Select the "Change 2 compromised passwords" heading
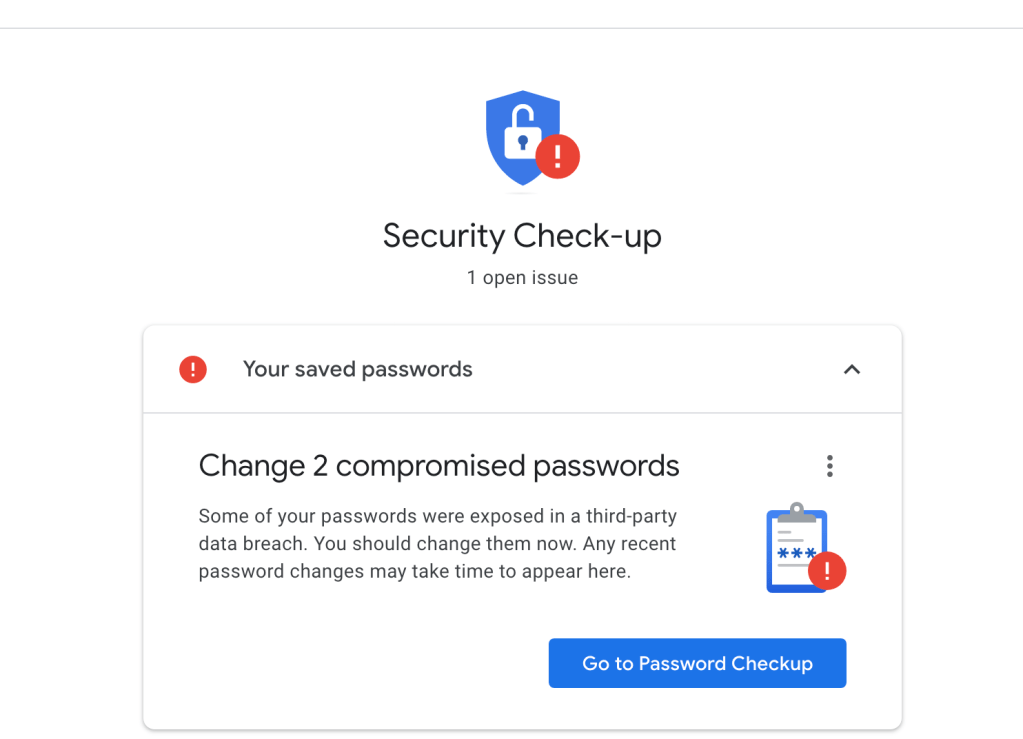 [x=439, y=466]
